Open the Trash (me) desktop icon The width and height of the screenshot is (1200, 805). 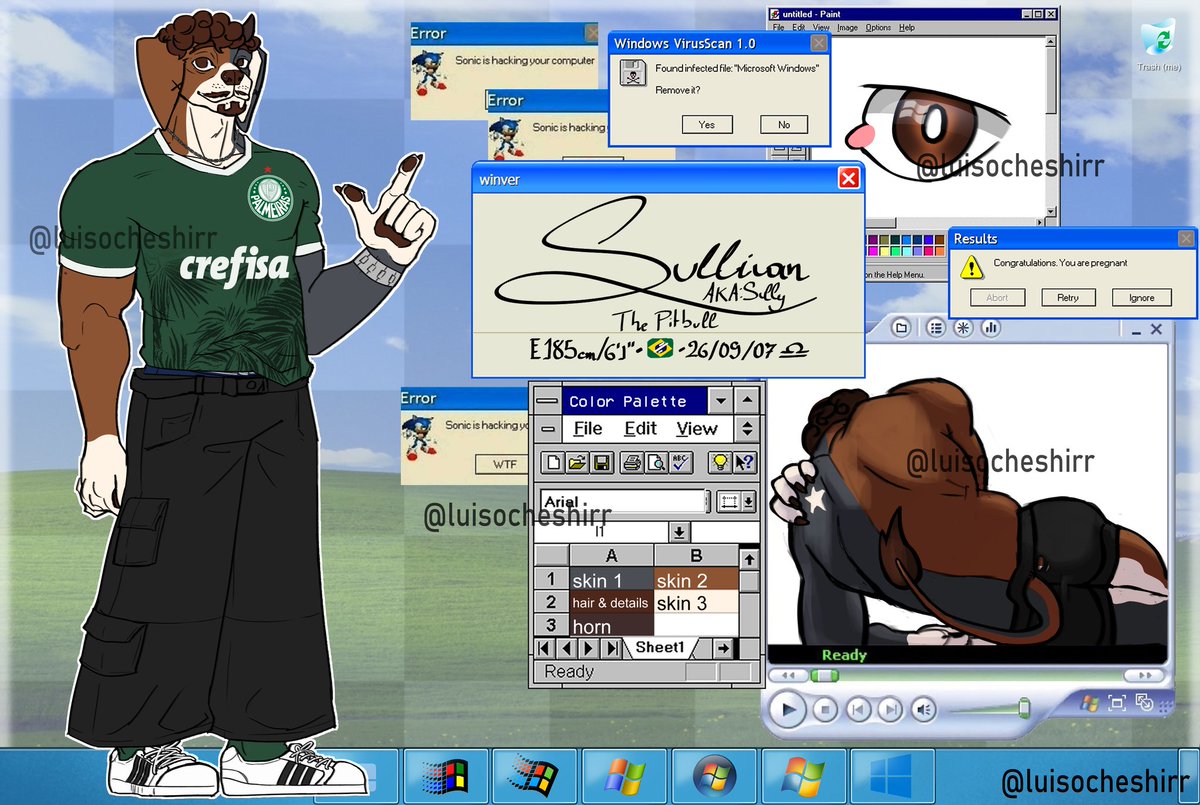1159,45
